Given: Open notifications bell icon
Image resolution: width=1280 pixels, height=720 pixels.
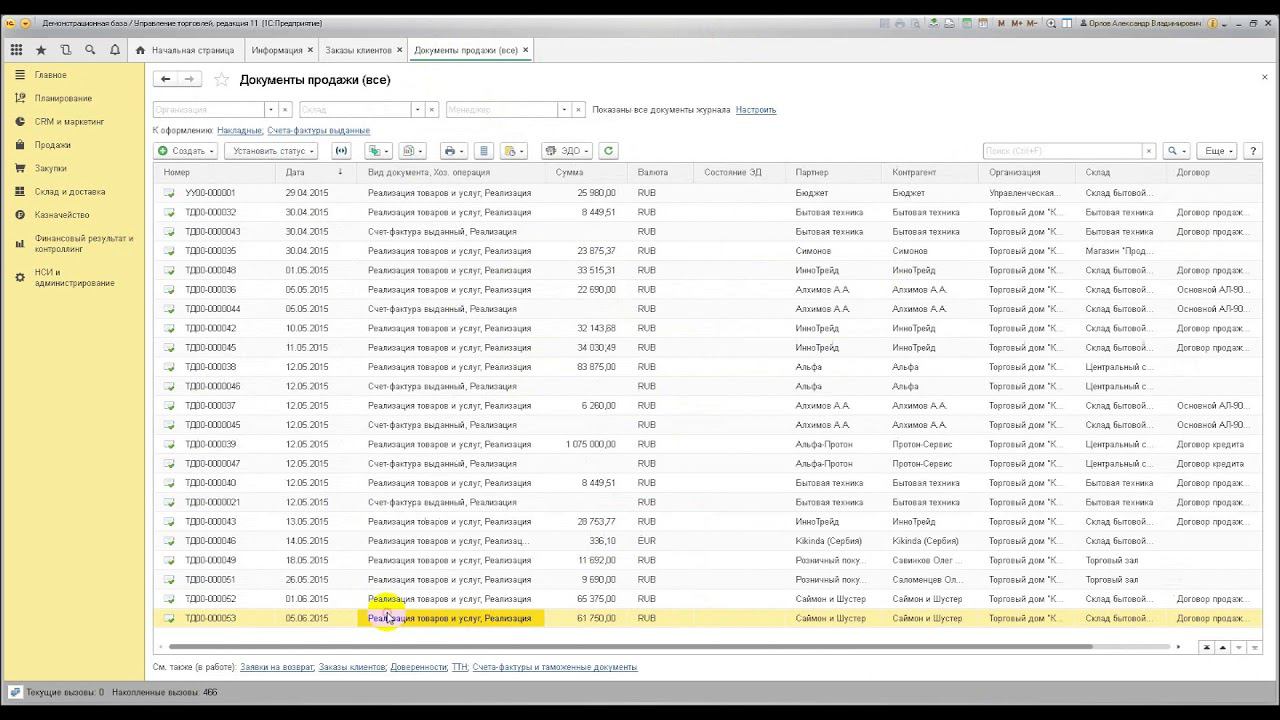Looking at the screenshot, I should [115, 49].
